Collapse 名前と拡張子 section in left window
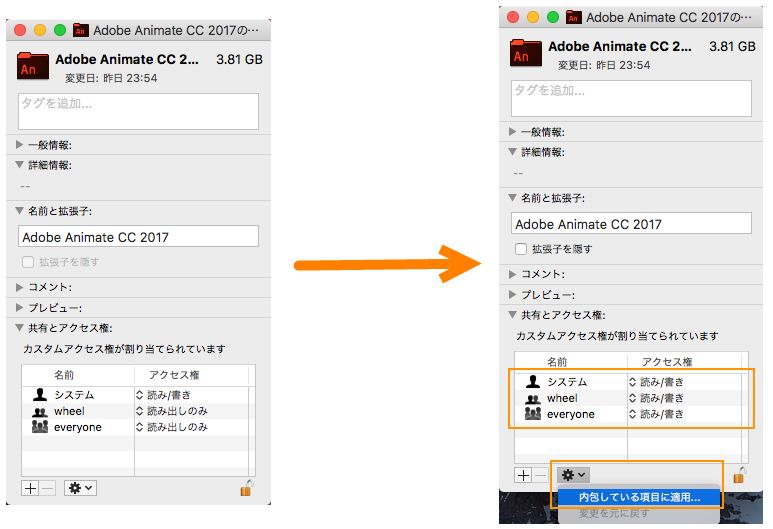The width and height of the screenshot is (773, 529). pyautogui.click(x=19, y=211)
